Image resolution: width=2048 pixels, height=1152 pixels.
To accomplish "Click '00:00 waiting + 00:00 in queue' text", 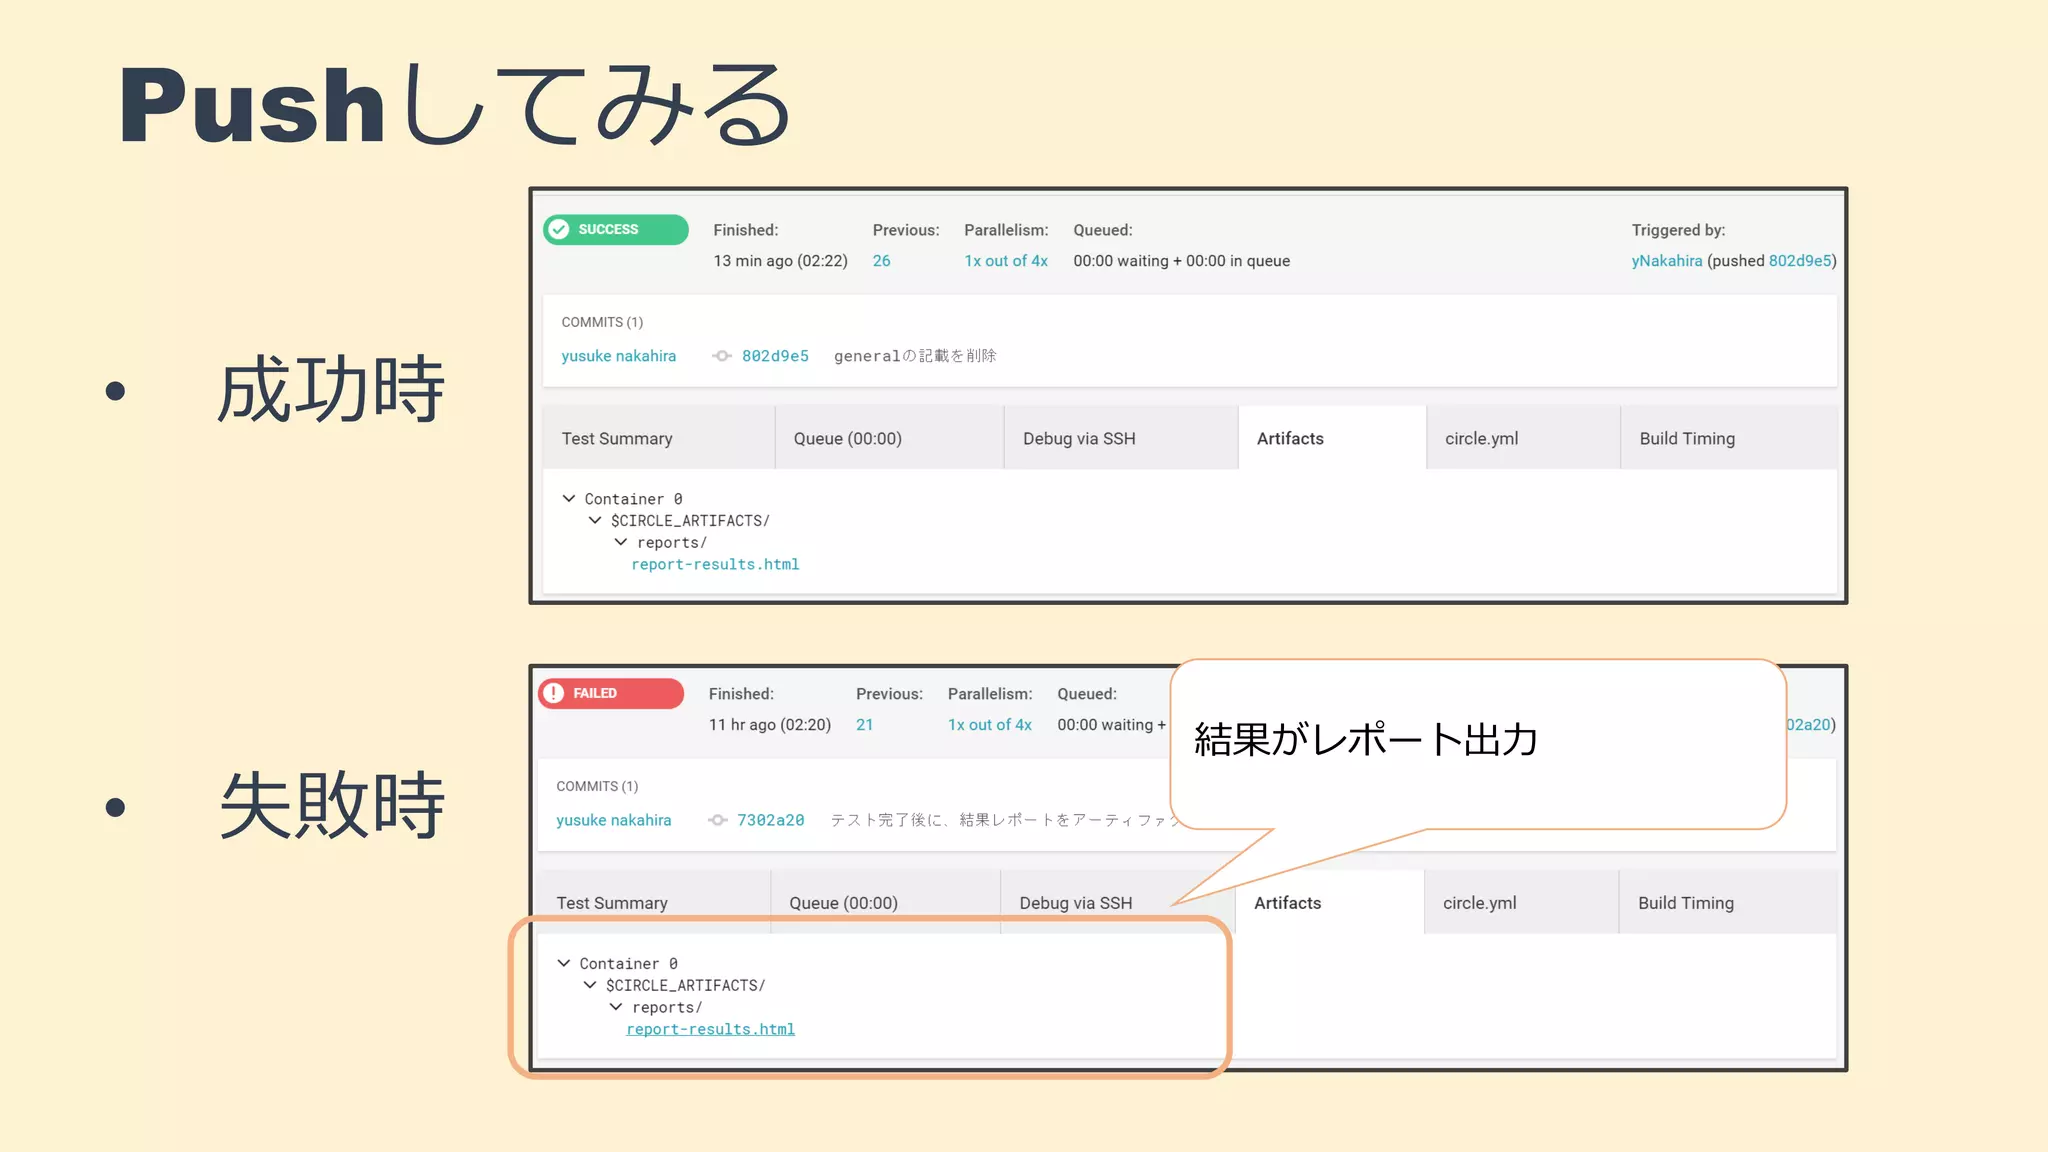I will click(x=1182, y=261).
